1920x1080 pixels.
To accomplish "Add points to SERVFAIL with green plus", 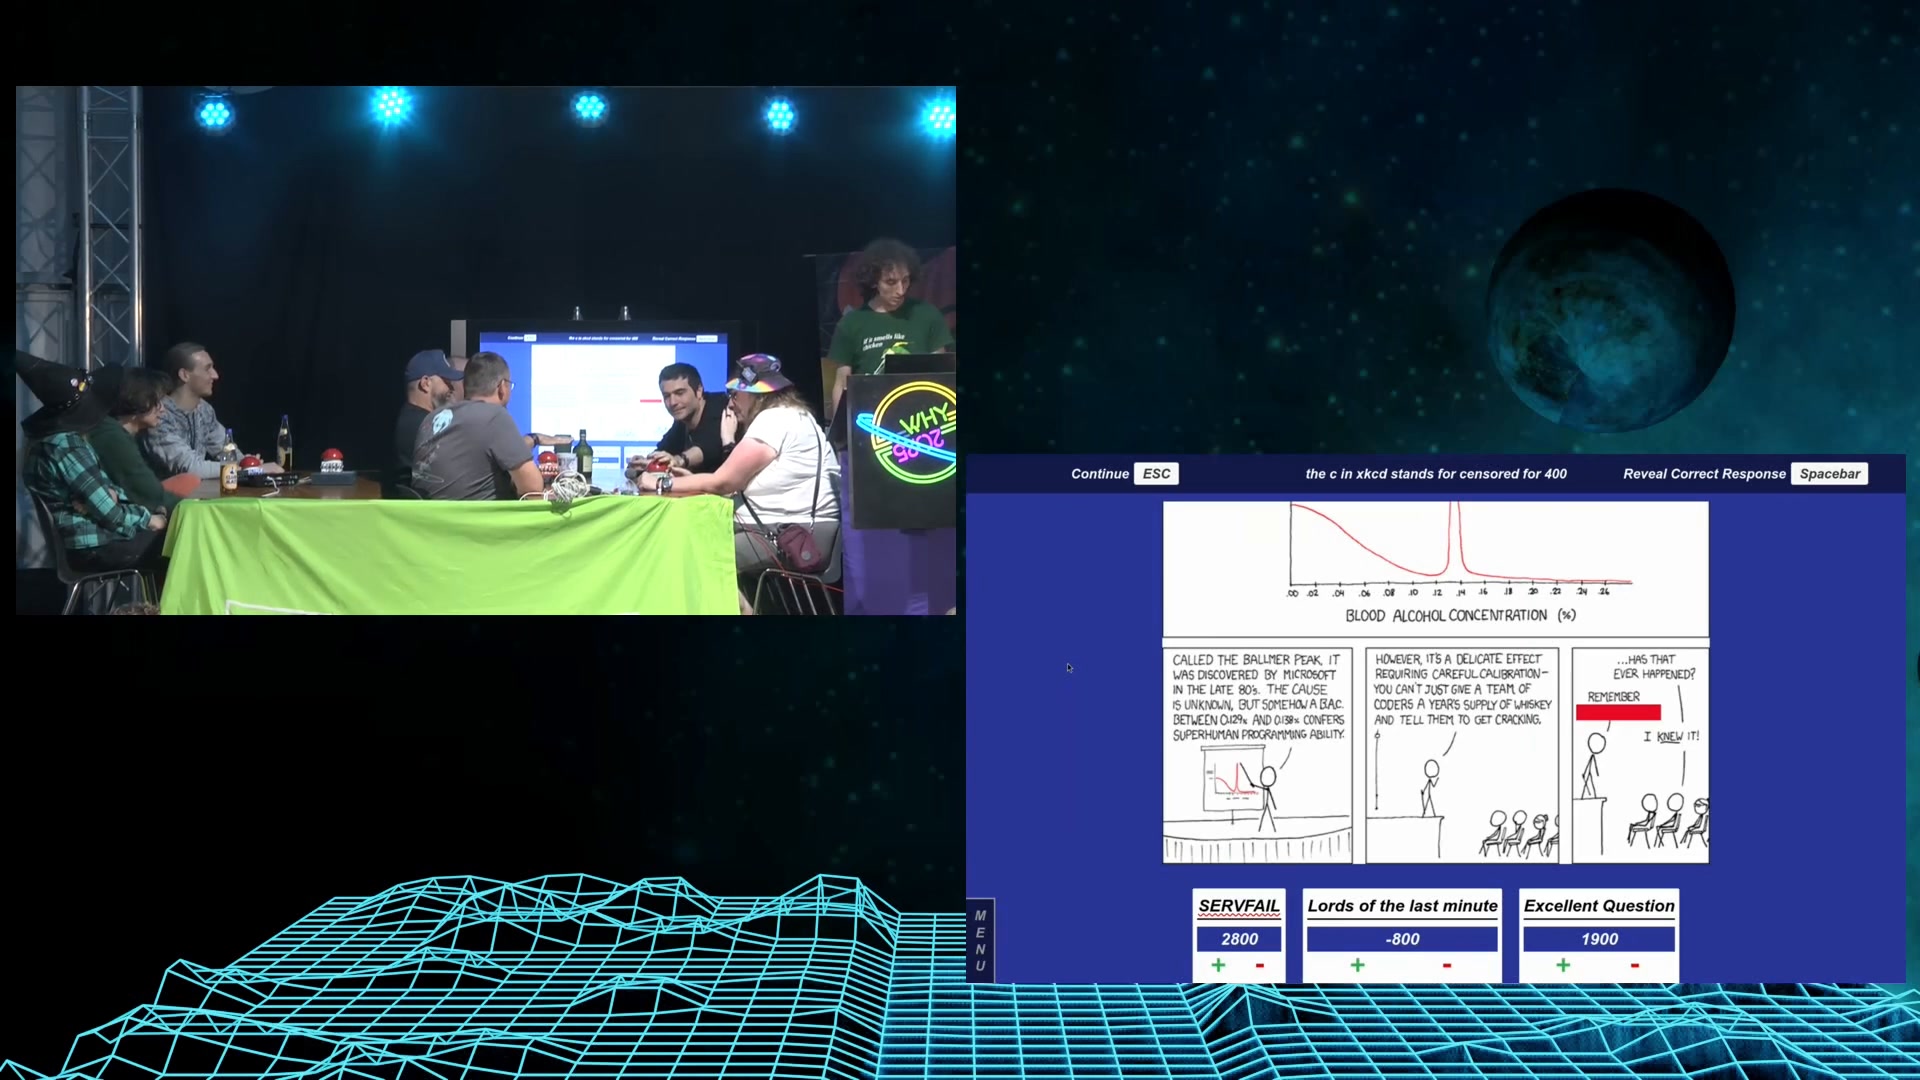I will pyautogui.click(x=1218, y=965).
